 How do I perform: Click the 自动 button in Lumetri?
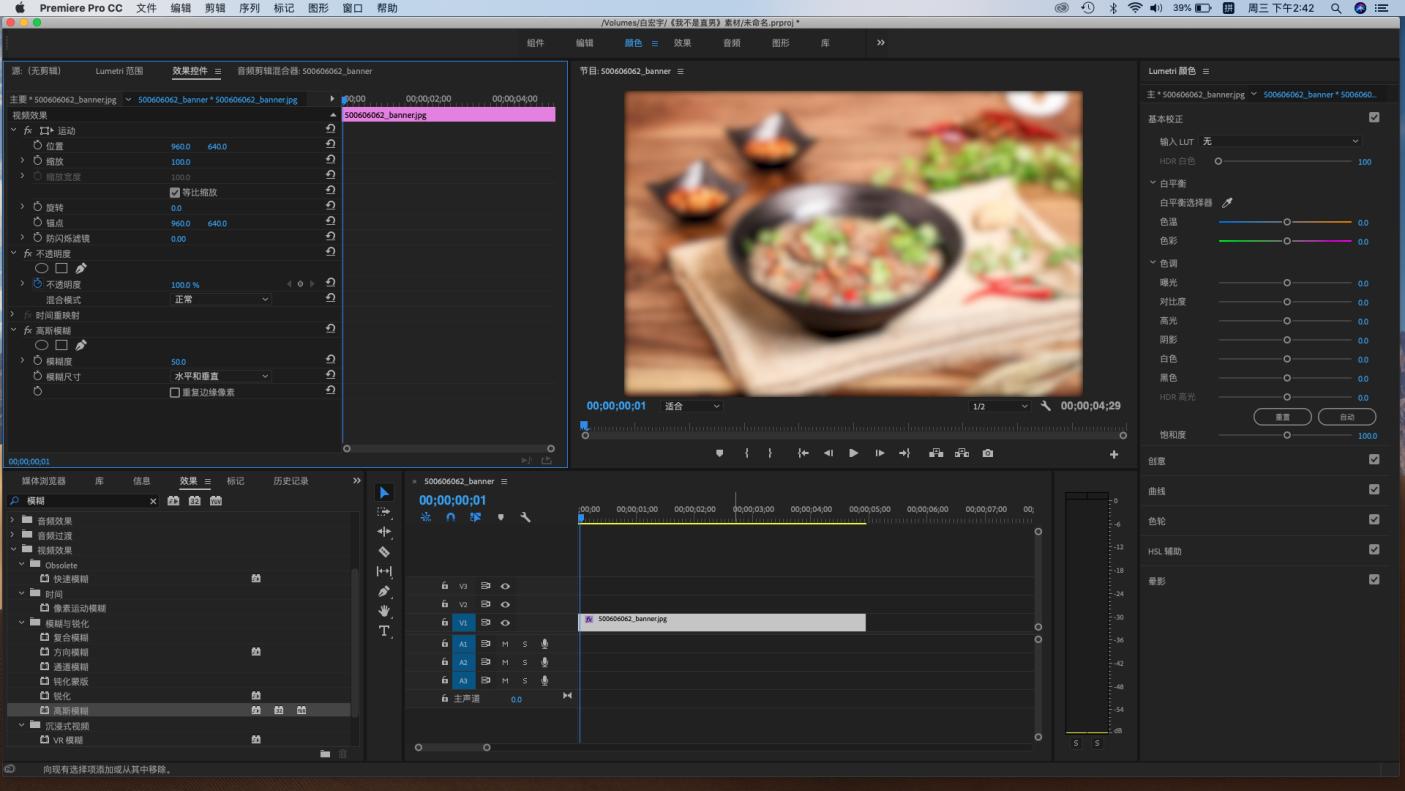pyautogui.click(x=1346, y=417)
